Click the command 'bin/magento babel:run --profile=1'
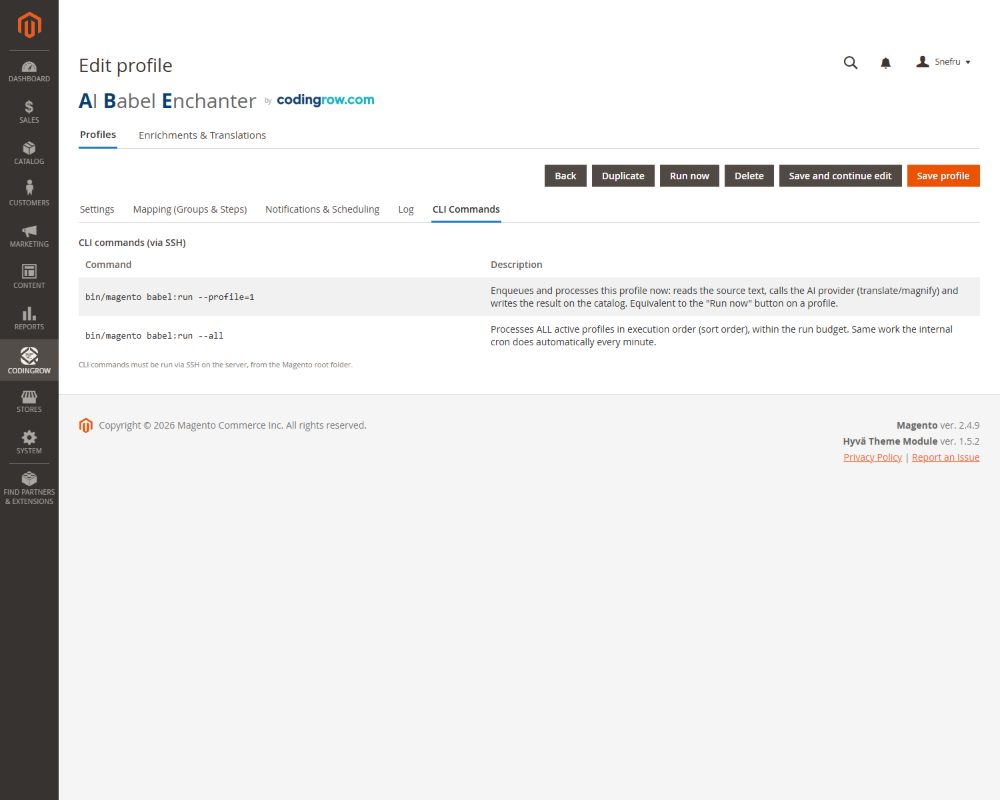 pos(170,297)
